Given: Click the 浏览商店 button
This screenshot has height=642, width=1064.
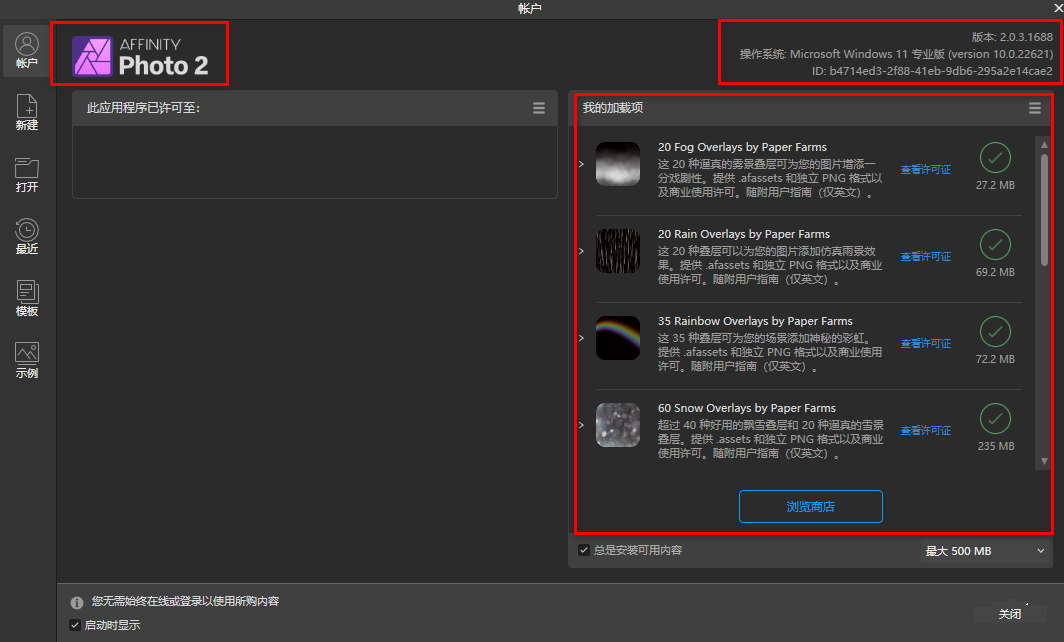Looking at the screenshot, I should pyautogui.click(x=811, y=506).
